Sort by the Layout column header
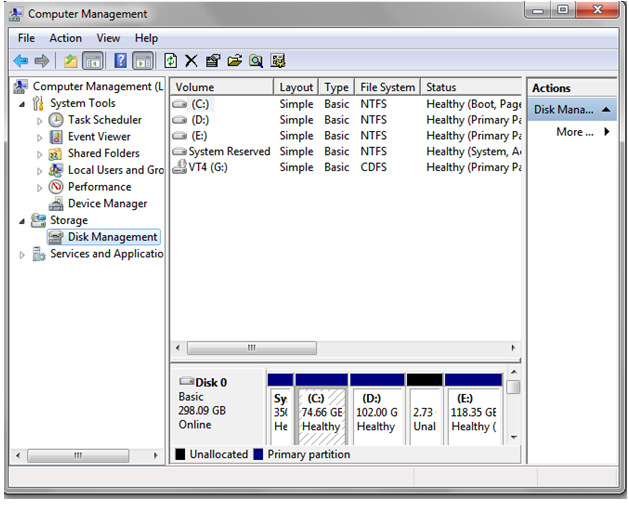This screenshot has width=629, height=505. 296,87
